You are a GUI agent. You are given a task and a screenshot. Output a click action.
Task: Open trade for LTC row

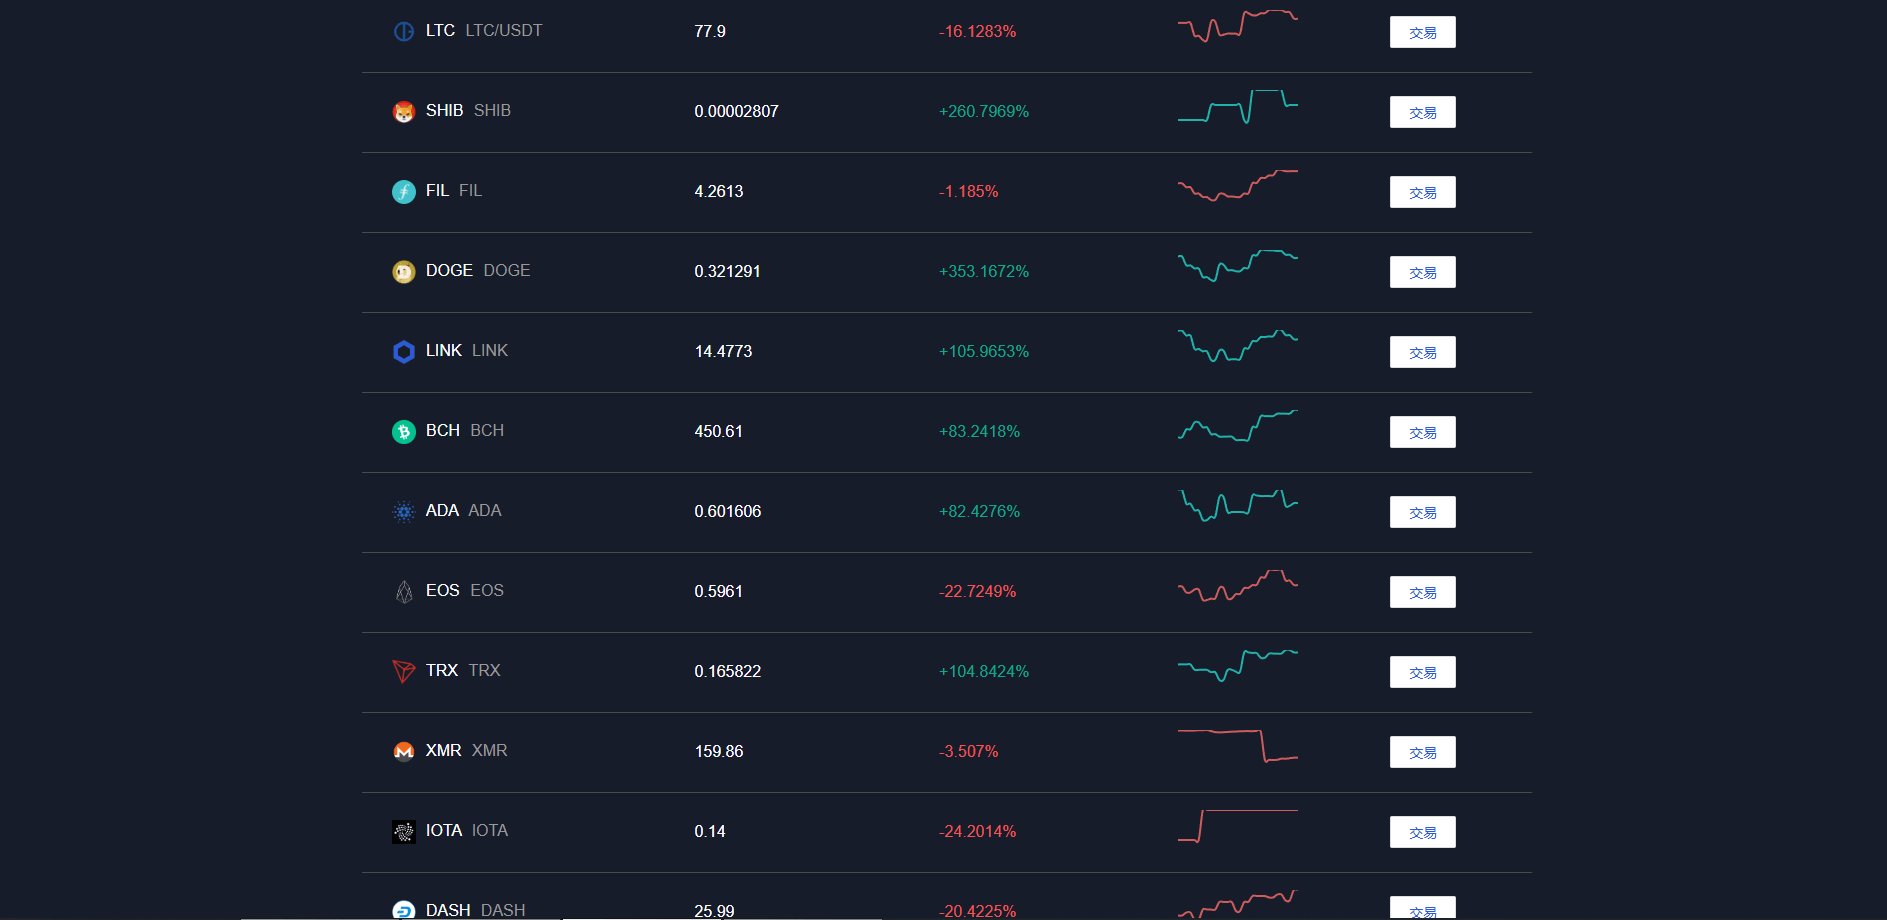tap(1422, 32)
